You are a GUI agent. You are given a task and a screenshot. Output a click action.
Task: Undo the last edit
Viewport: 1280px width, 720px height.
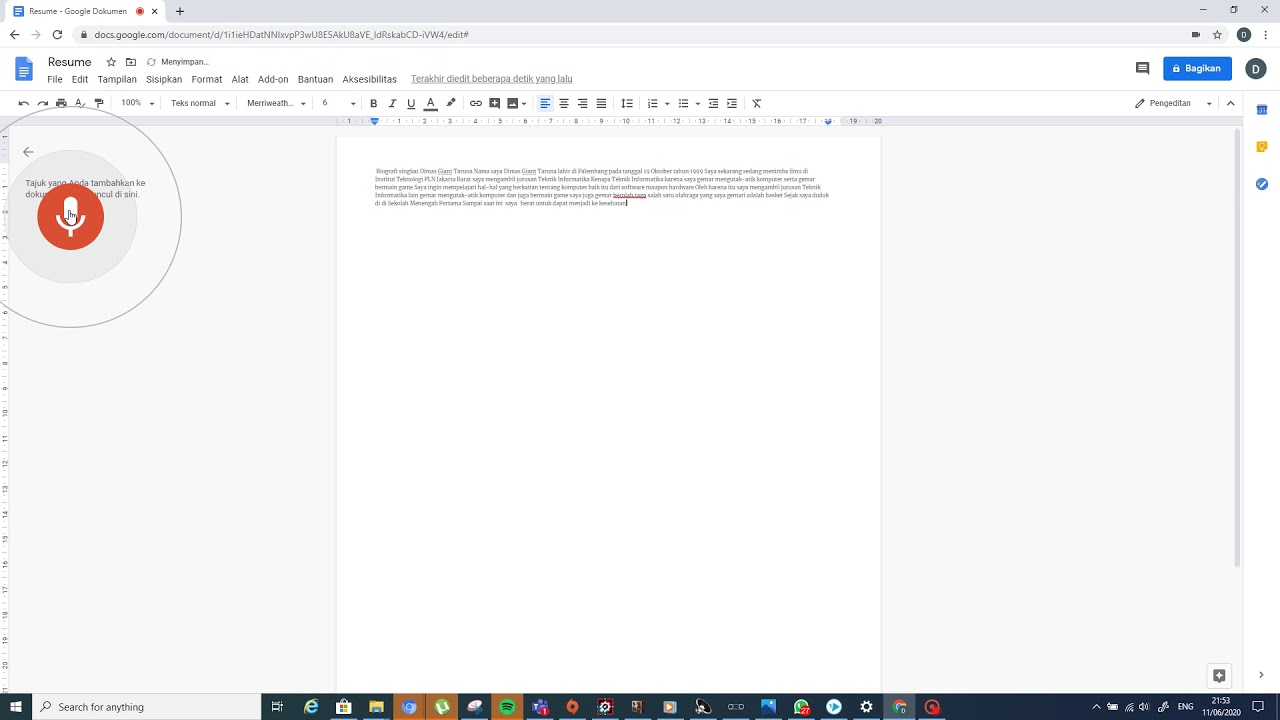tap(24, 103)
